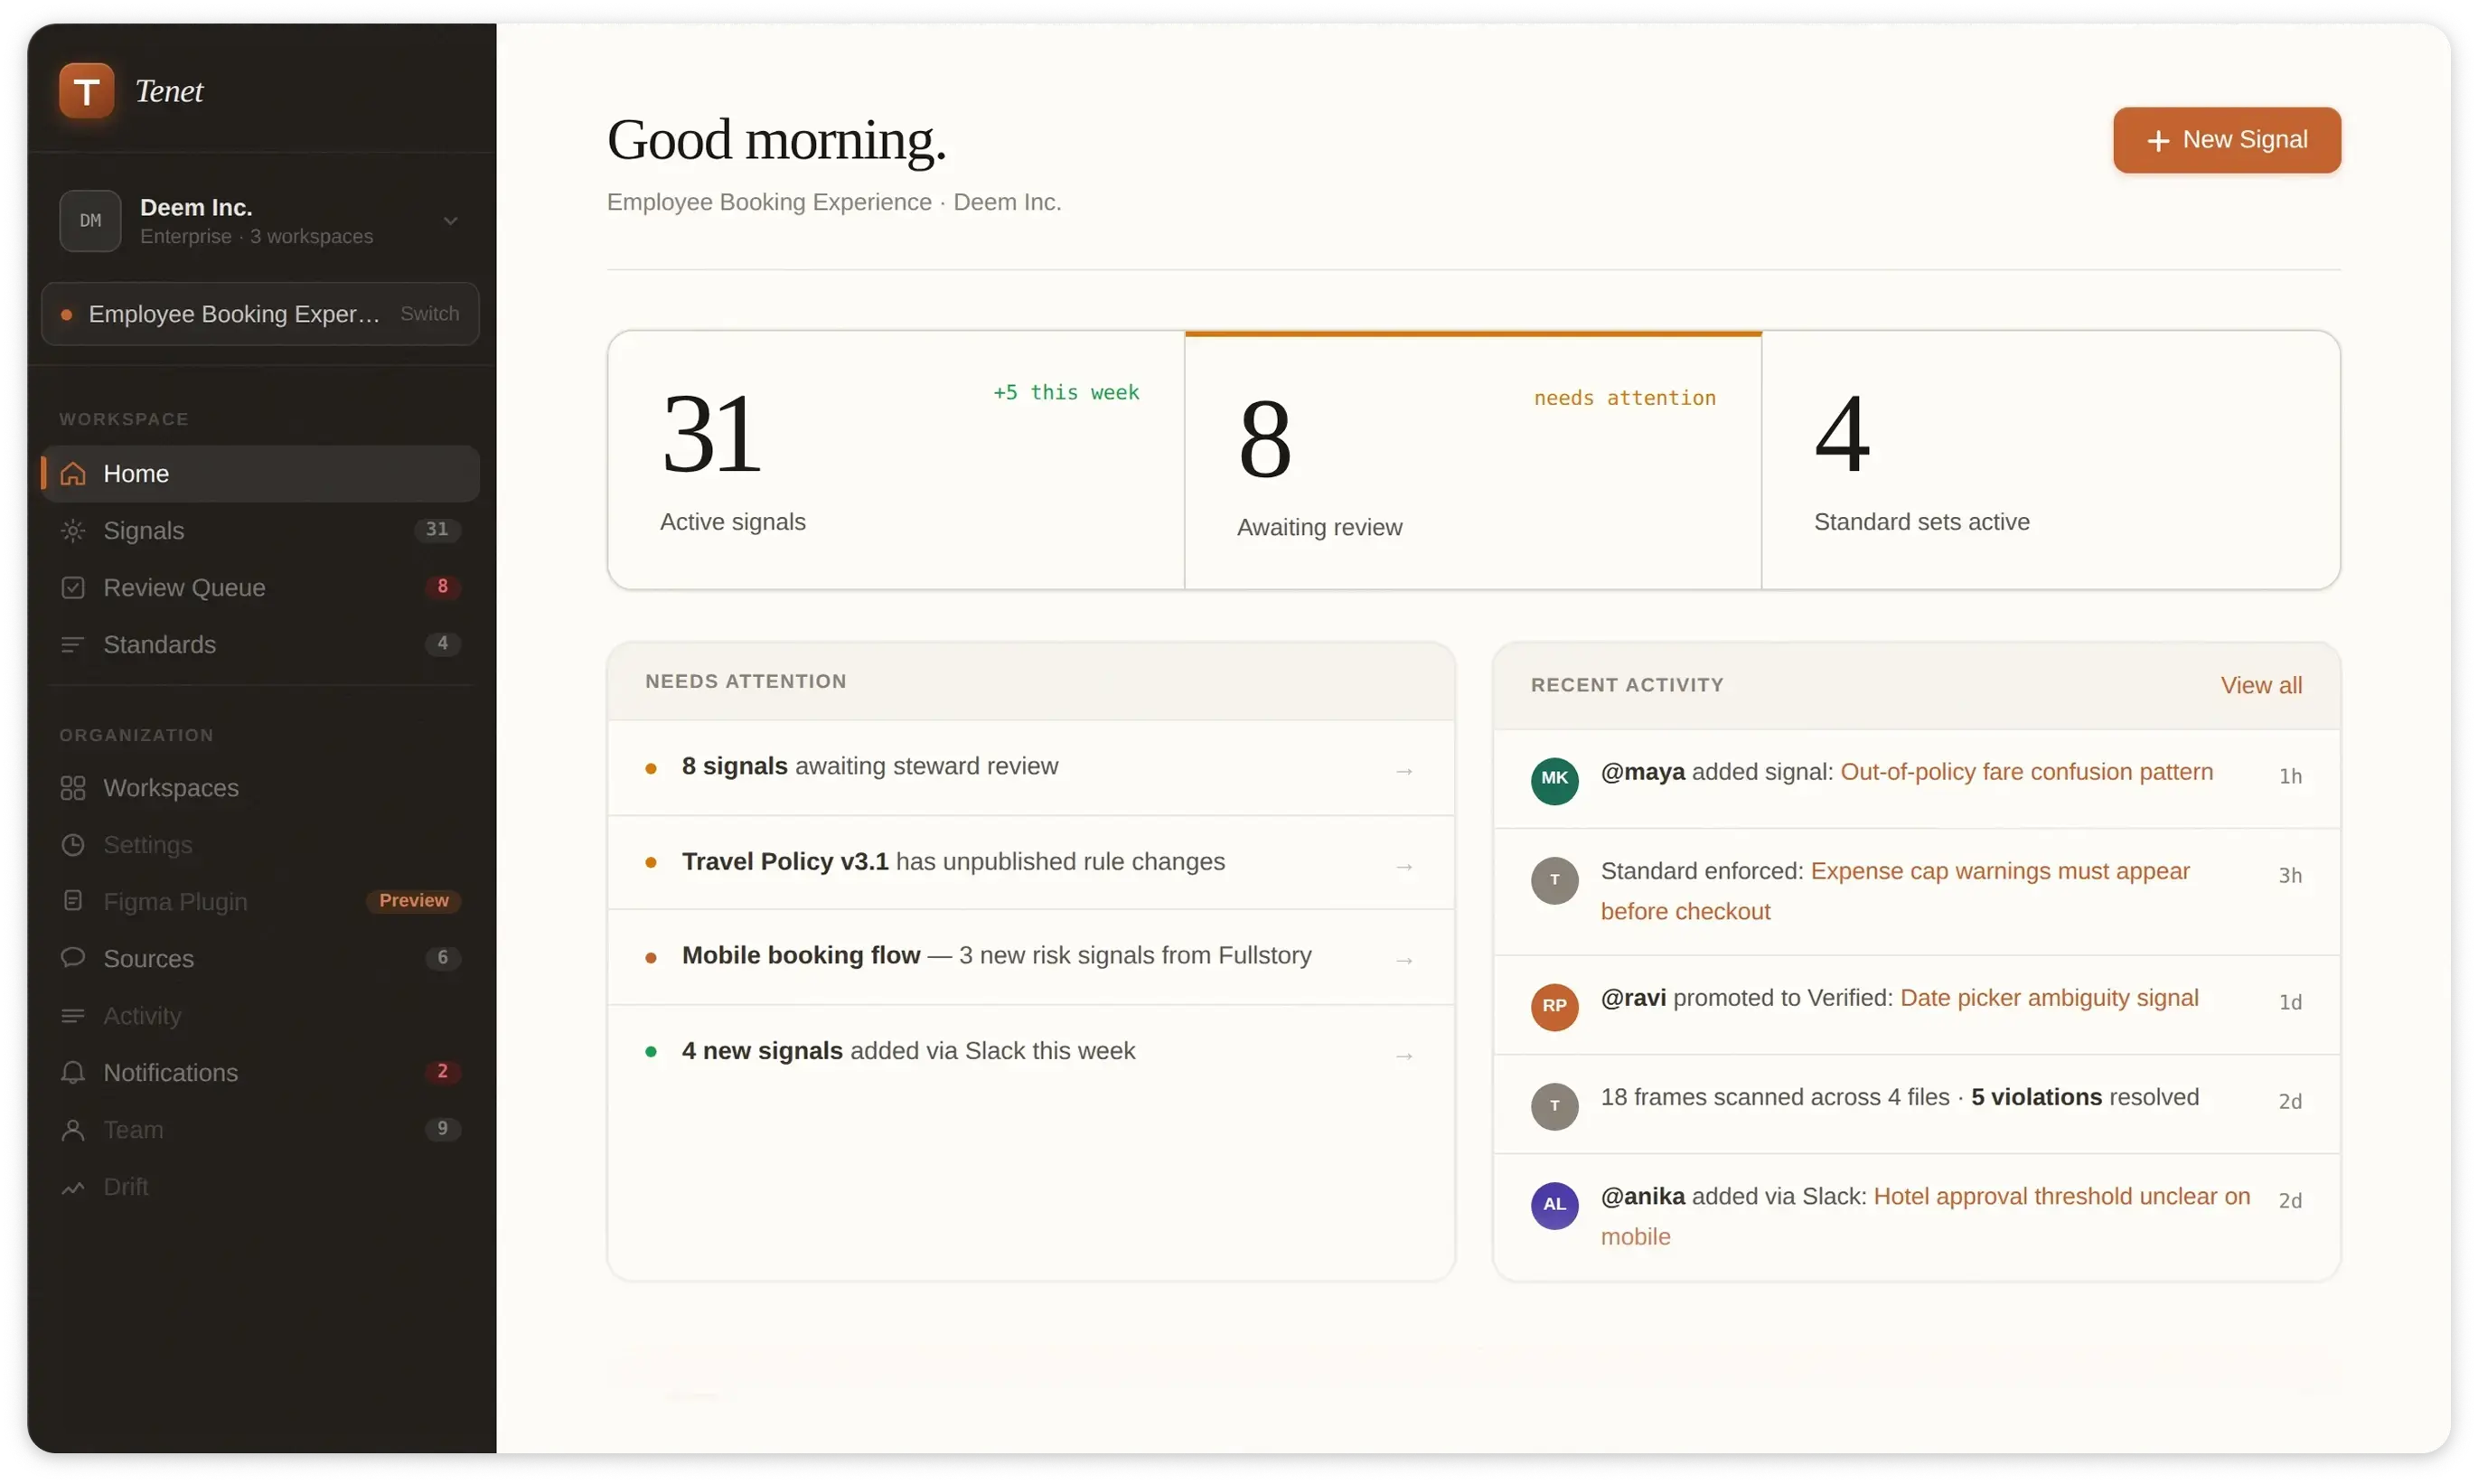Open arrow for Travel Policy v3.1 row
The width and height of the screenshot is (2478, 1484).
tap(1404, 866)
